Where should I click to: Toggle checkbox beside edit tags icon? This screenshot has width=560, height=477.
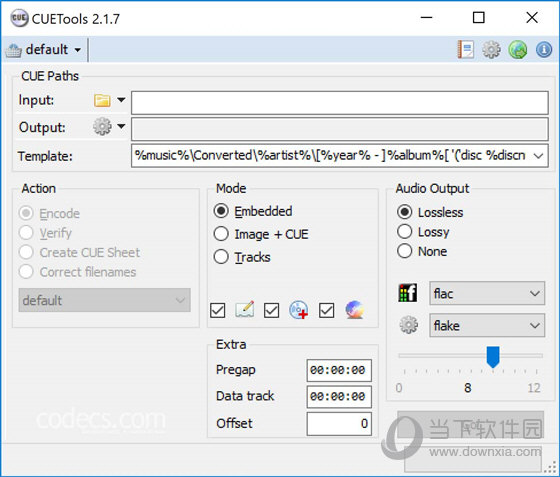pyautogui.click(x=218, y=310)
